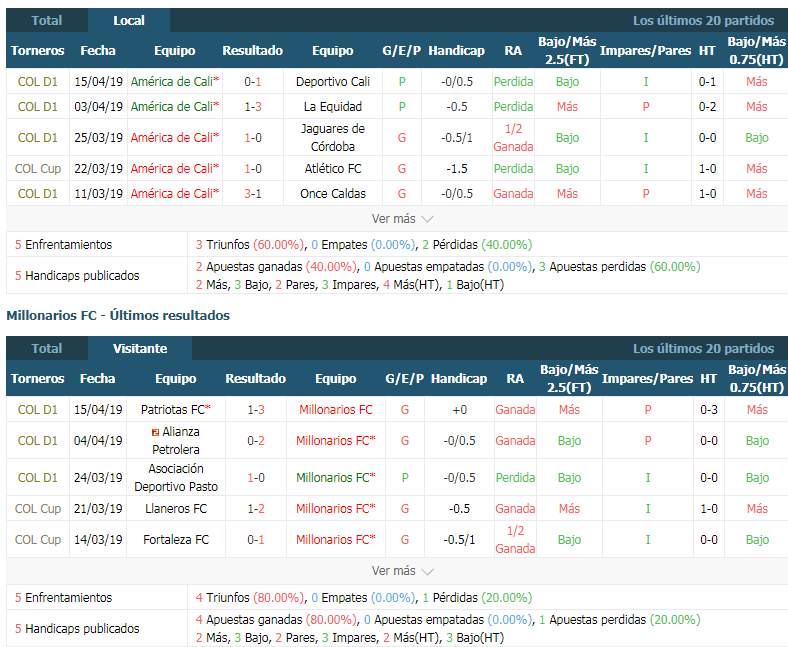The image size is (788, 647).
Task: Open Fortaleza FC team link
Action: [175, 539]
